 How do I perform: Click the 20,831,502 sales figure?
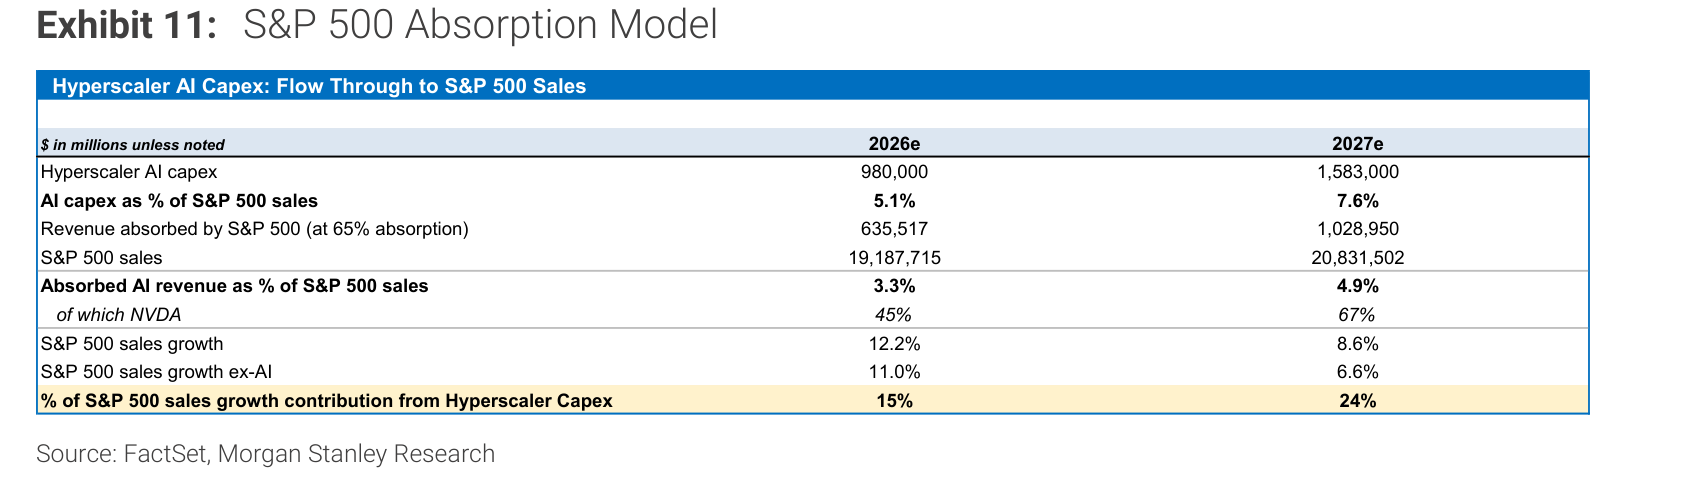coord(1357,258)
